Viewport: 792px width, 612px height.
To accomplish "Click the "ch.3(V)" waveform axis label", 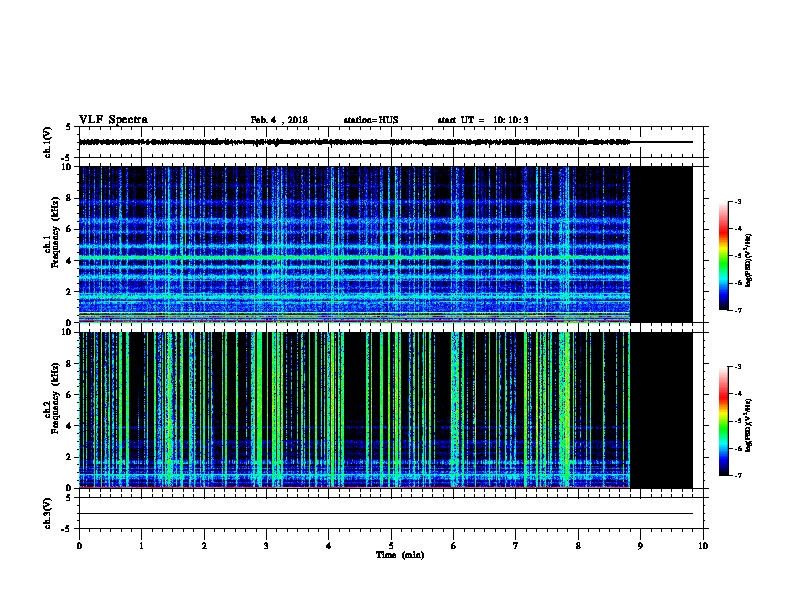I will click(x=48, y=514).
